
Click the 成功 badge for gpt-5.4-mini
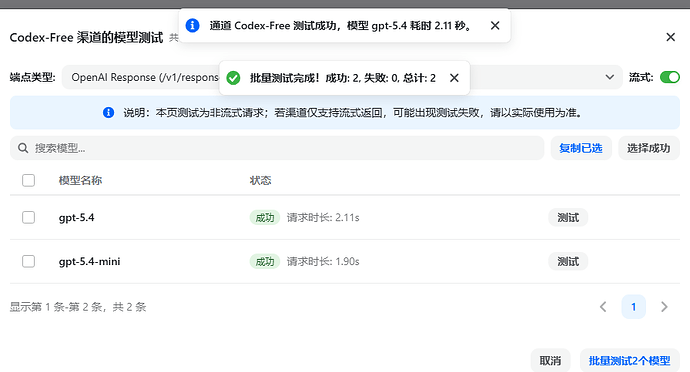click(x=265, y=262)
